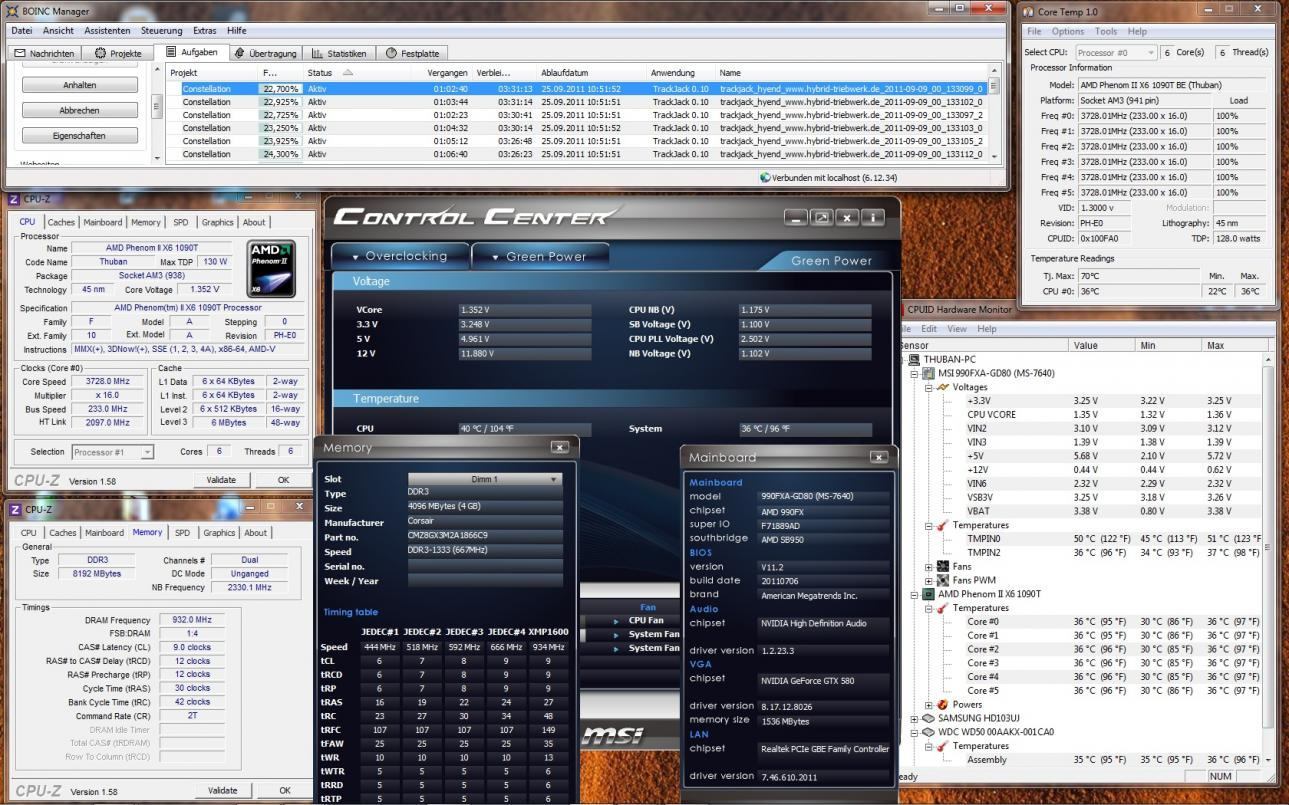Open the Select CPU Processor #0 dropdown

1116,52
